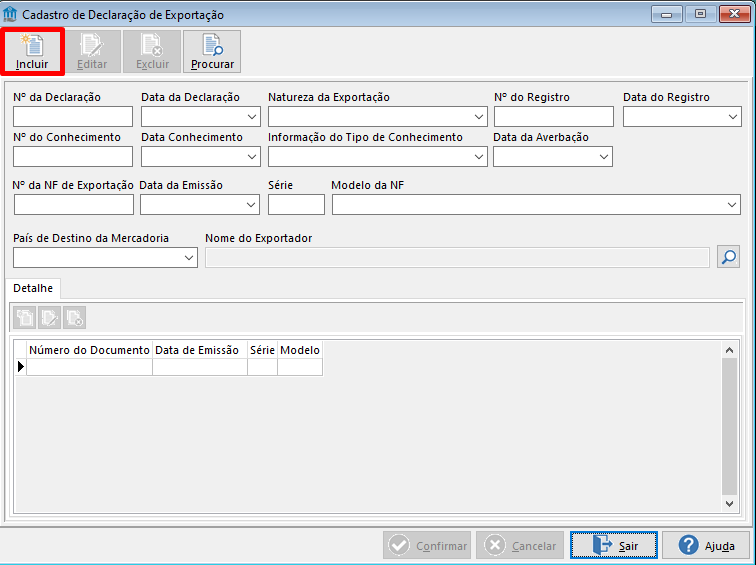The height and width of the screenshot is (565, 756).
Task: Click the Cancelar button
Action: pos(520,545)
